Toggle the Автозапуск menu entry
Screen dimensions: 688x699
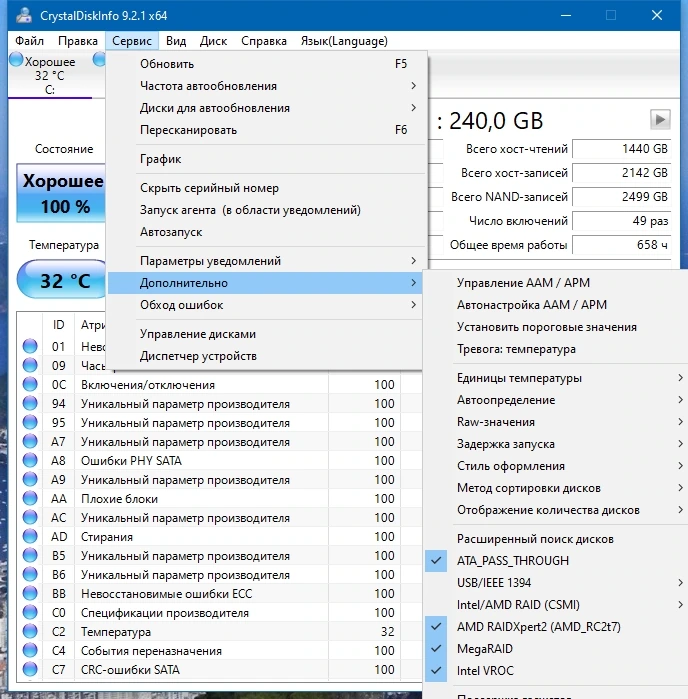pos(265,232)
